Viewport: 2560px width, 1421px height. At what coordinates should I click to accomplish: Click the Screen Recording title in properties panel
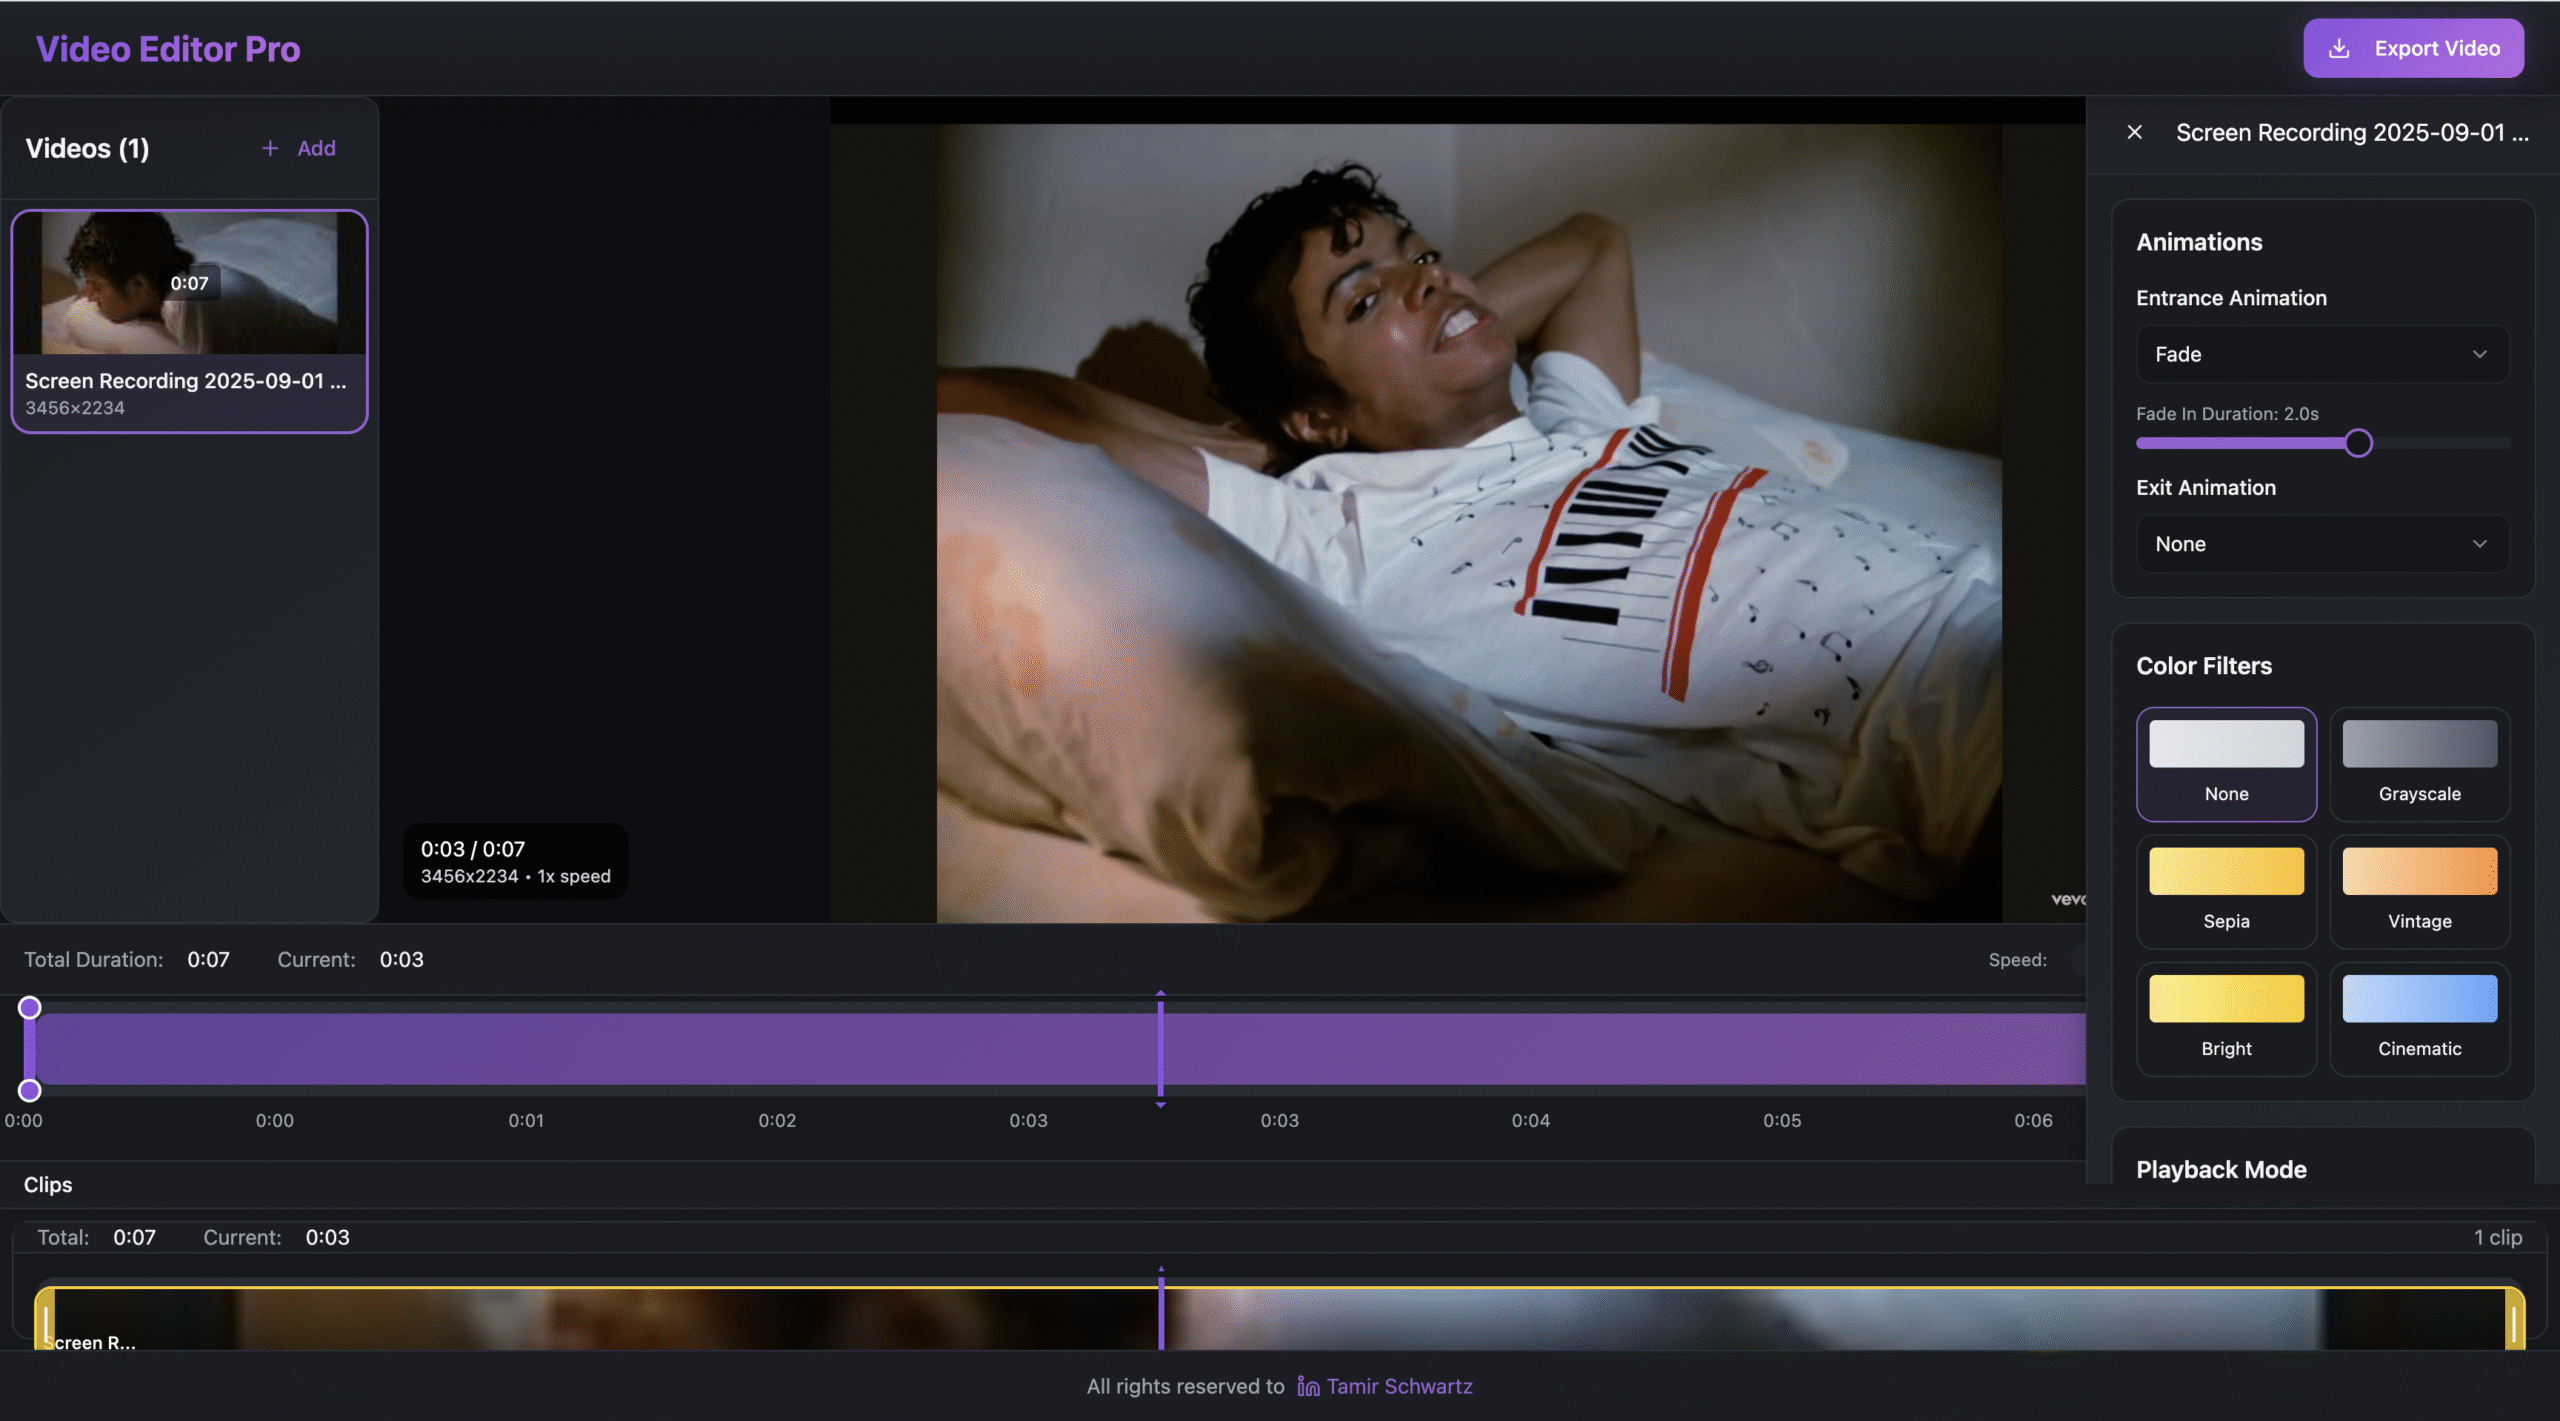[x=2352, y=132]
